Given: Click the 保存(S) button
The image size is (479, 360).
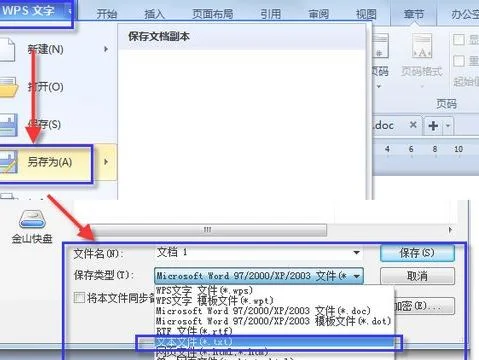Looking at the screenshot, I should 417,253.
